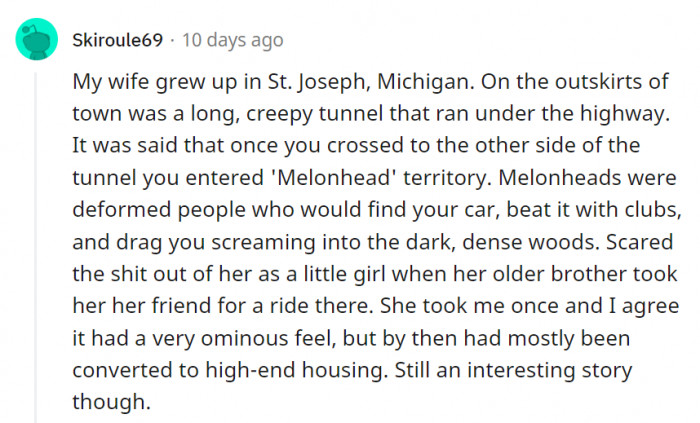The image size is (700, 423).
Task: Collapse the comment using the vertical thread line
Action: [36, 248]
